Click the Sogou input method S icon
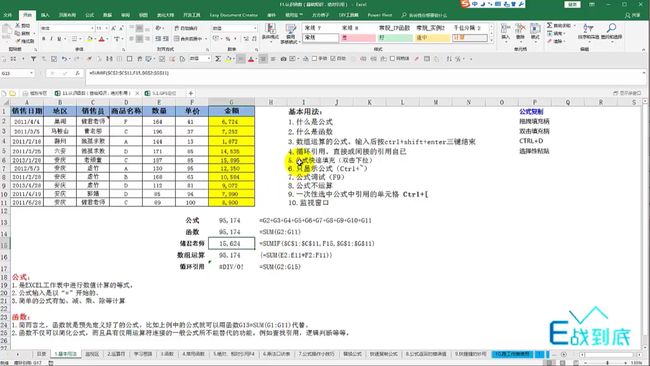Viewport: 650px width, 366px height. [x=466, y=4]
